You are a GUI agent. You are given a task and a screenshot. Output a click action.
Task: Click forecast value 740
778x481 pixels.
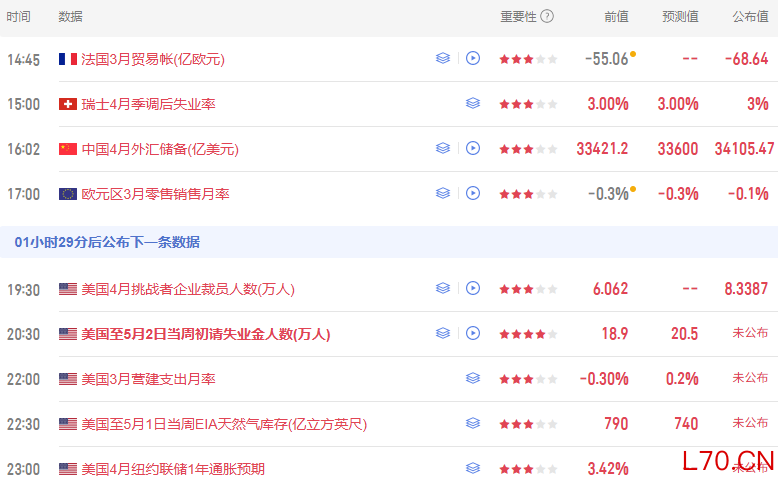click(x=686, y=423)
